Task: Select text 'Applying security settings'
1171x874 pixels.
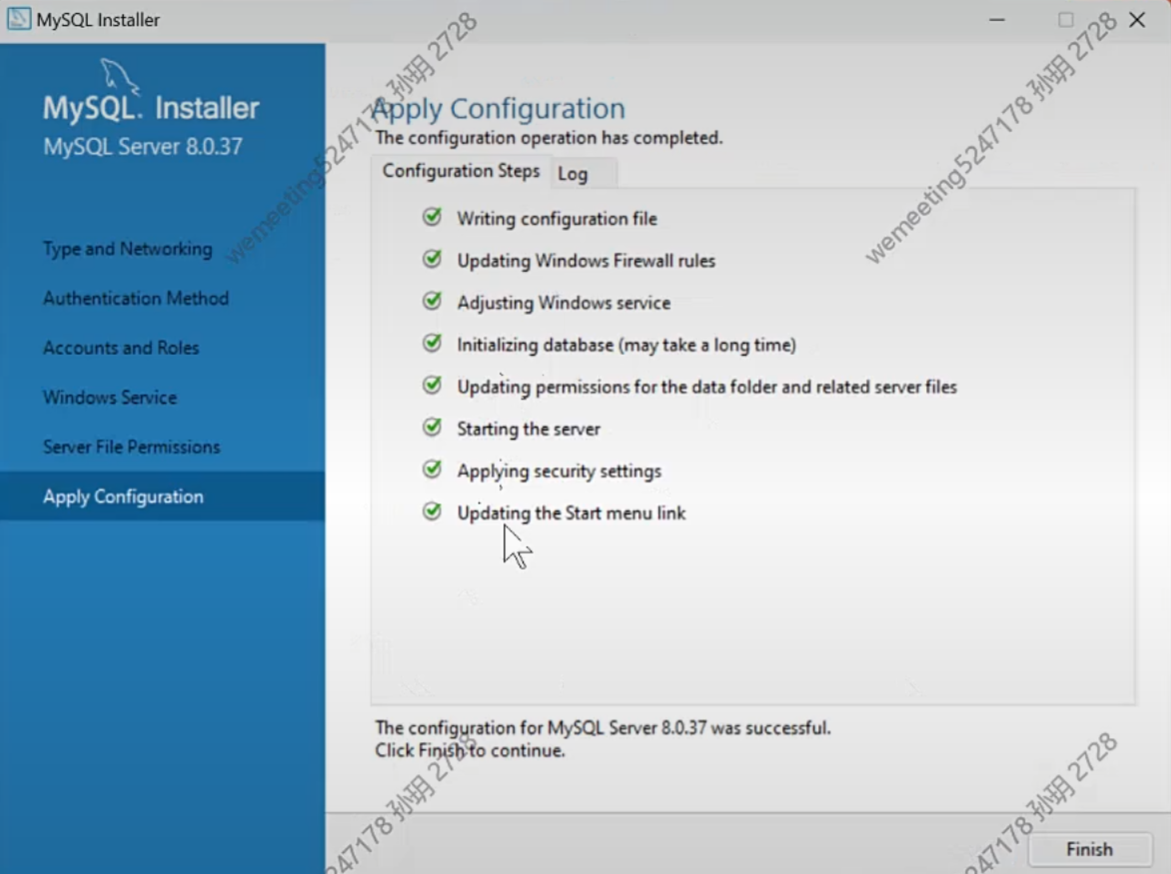Action: tap(559, 471)
